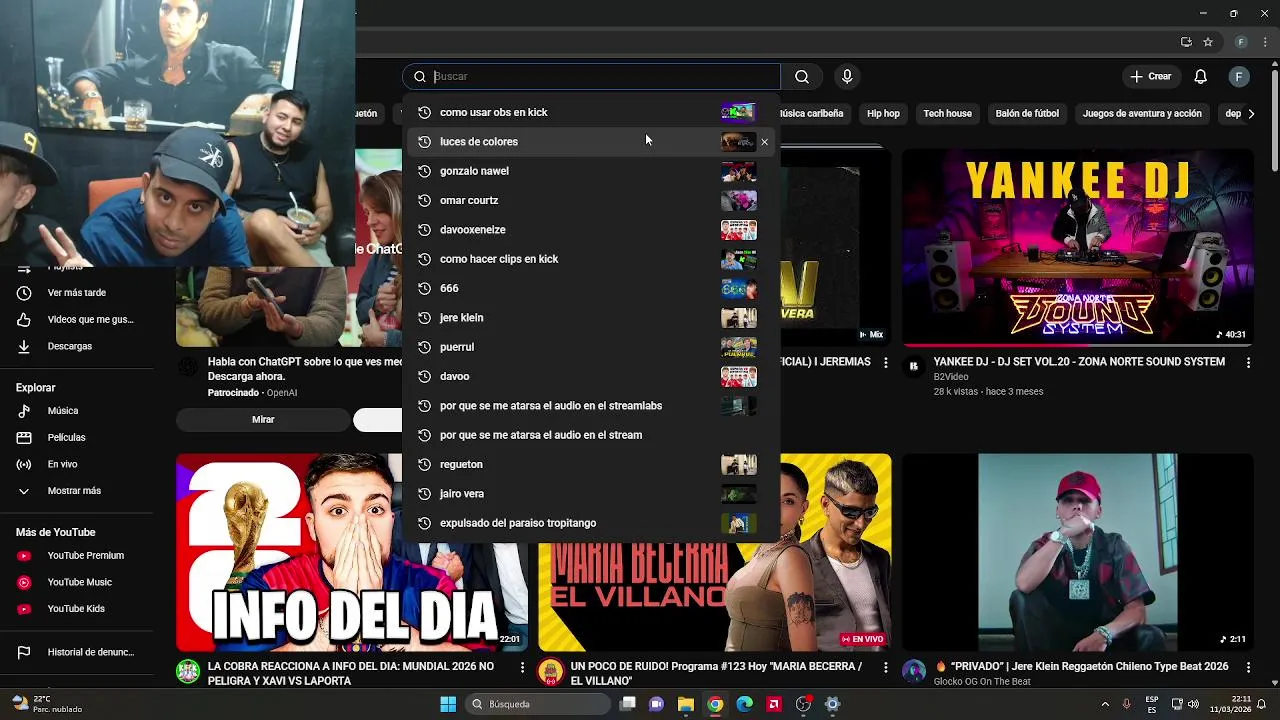Click the Buscar search input field
This screenshot has height=720, width=1280.
[x=592, y=77]
